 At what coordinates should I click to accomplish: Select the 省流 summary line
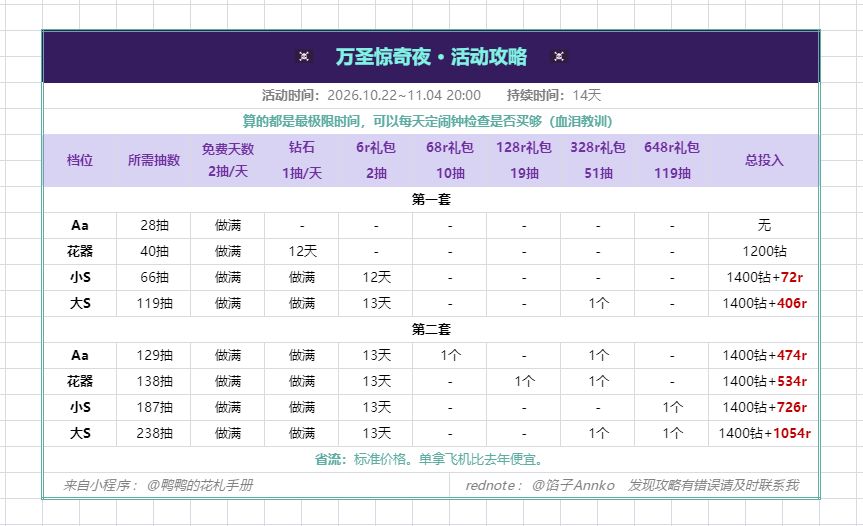click(431, 459)
